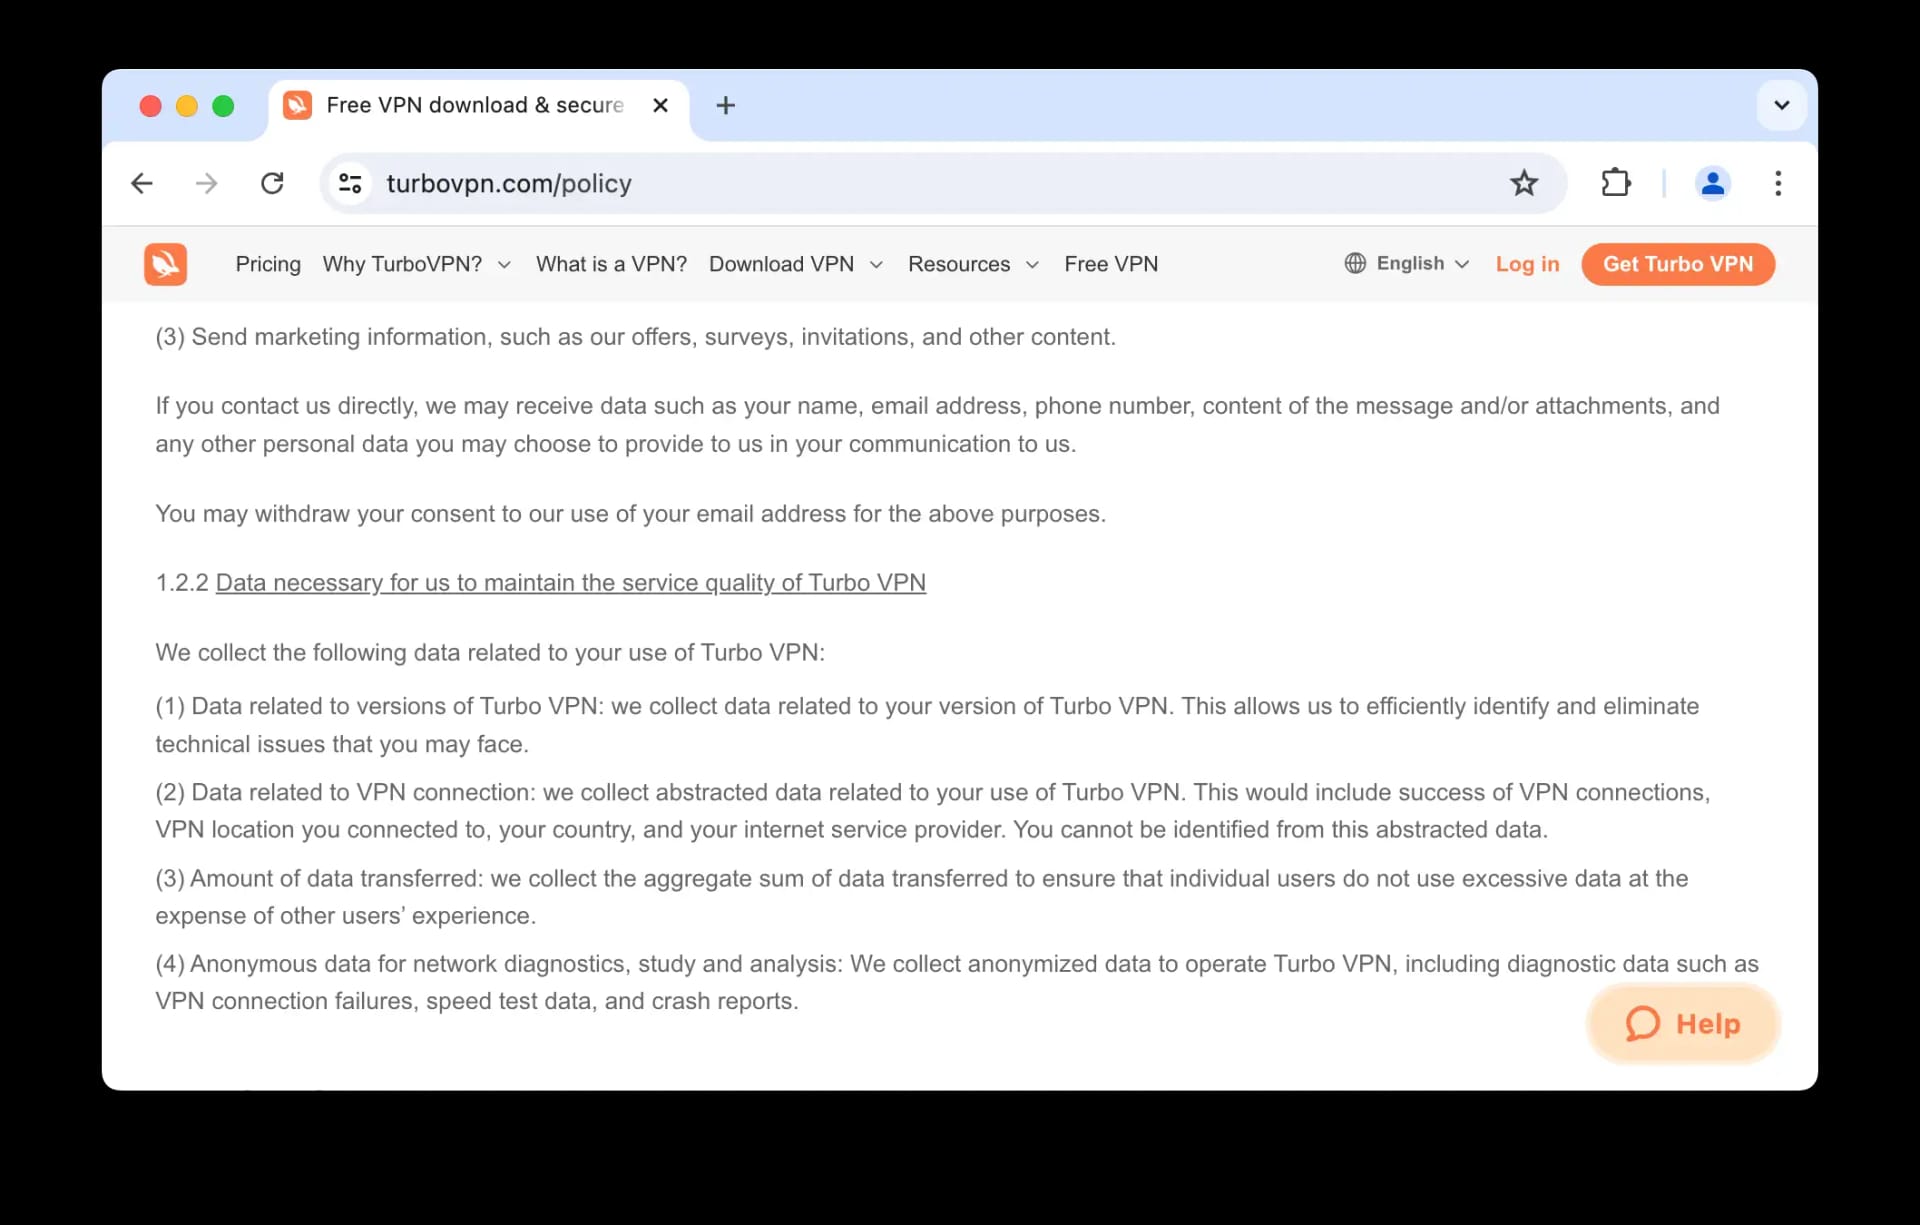Click the Chrome profile/account icon
This screenshot has width=1920, height=1225.
pos(1713,182)
